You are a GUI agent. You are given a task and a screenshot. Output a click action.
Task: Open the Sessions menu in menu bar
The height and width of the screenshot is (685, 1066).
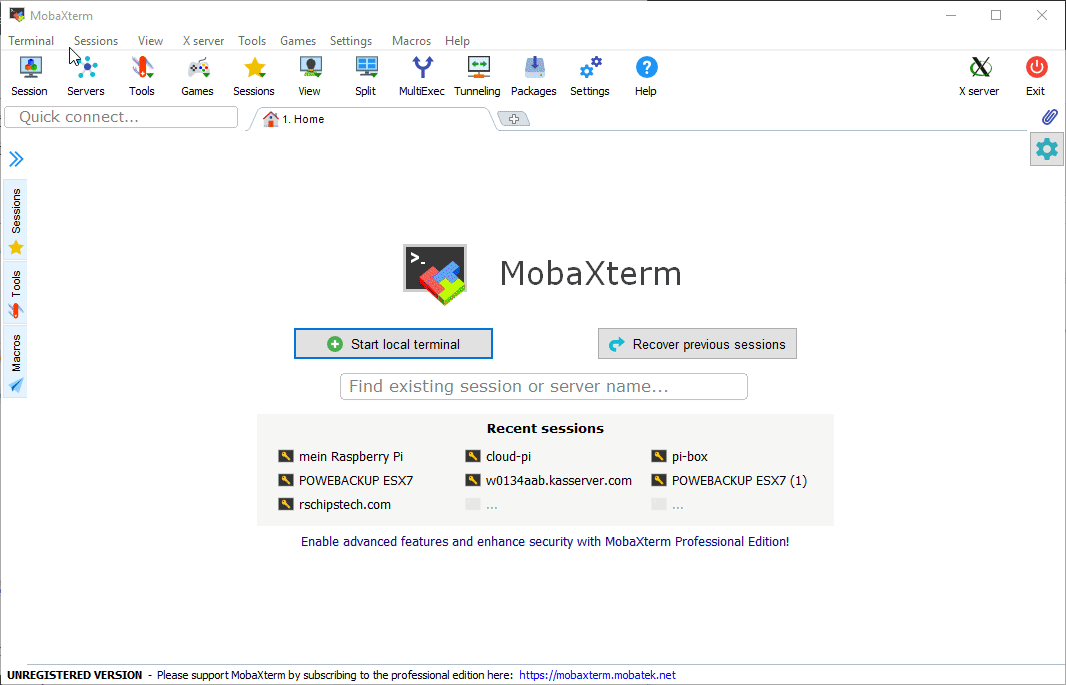coord(96,41)
